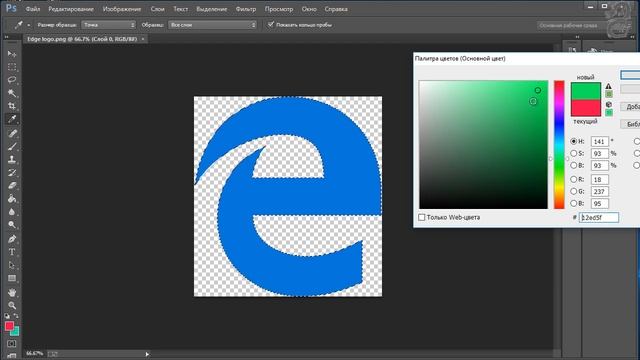Image resolution: width=640 pixels, height=360 pixels.
Task: Select the Lasso tool
Action: pyautogui.click(x=12, y=80)
